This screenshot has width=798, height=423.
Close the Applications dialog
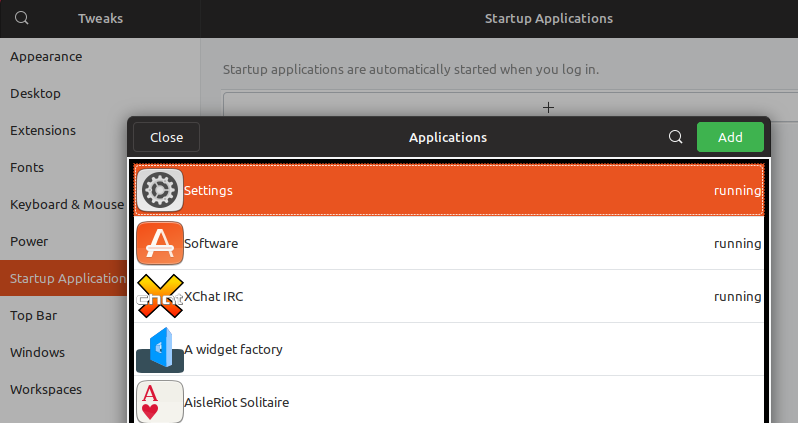pyautogui.click(x=166, y=137)
